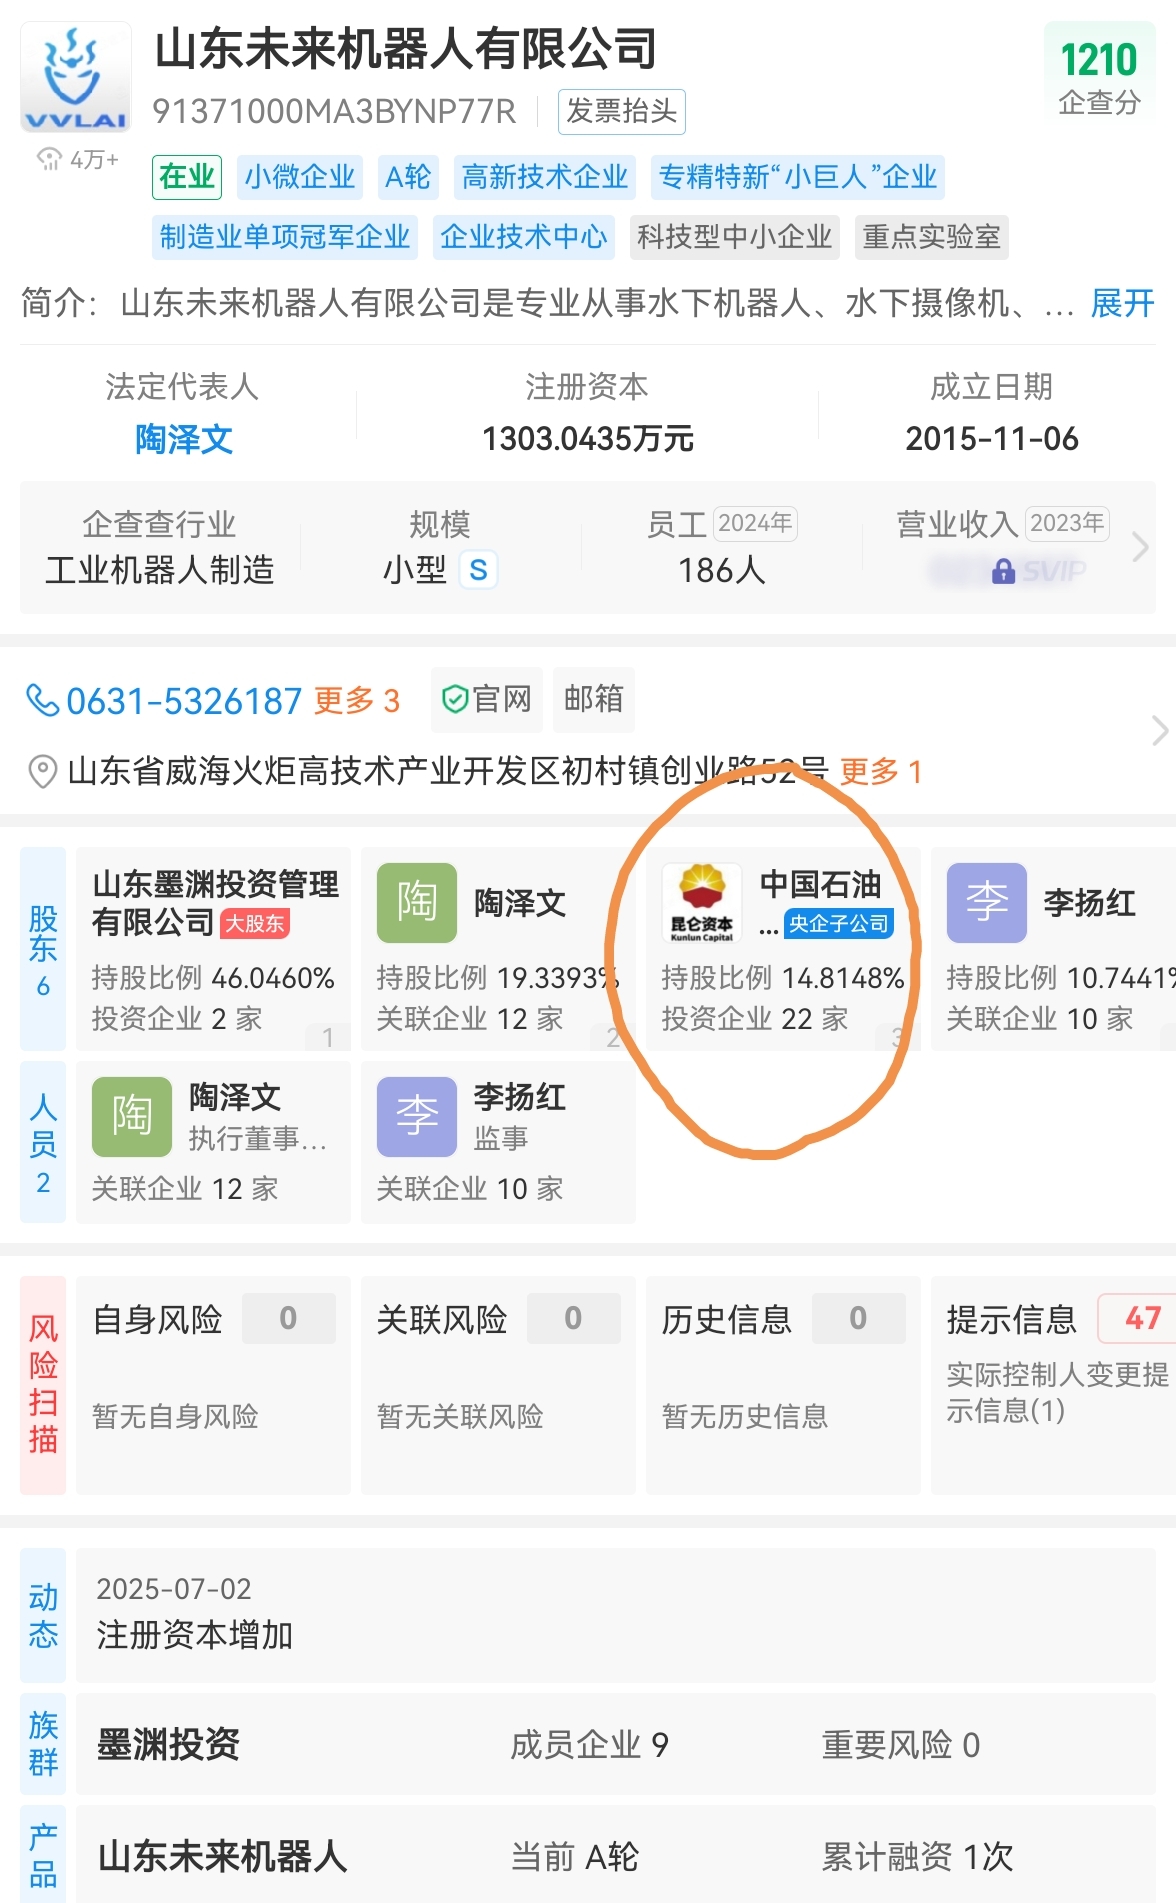Open the 历史信息 0 card
This screenshot has width=1176, height=1903.
point(783,1385)
